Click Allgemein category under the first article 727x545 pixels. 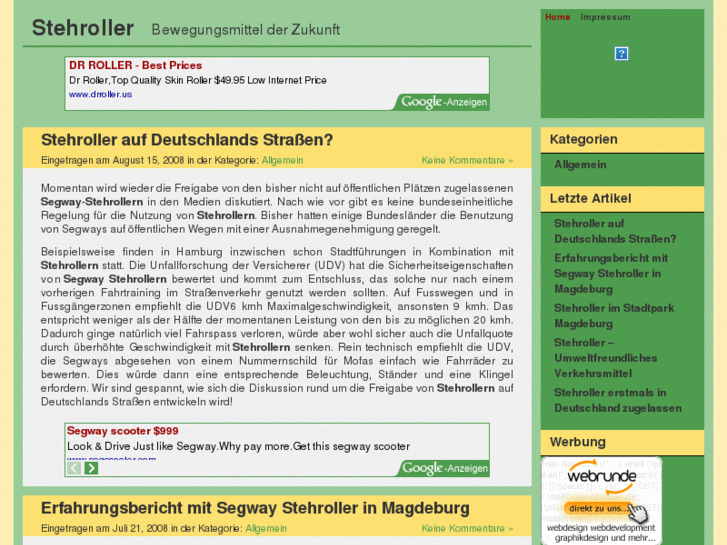click(x=282, y=160)
